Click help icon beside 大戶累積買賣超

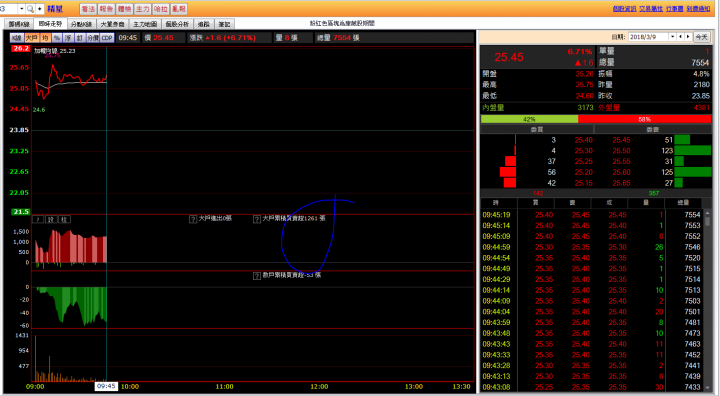[x=257, y=219]
